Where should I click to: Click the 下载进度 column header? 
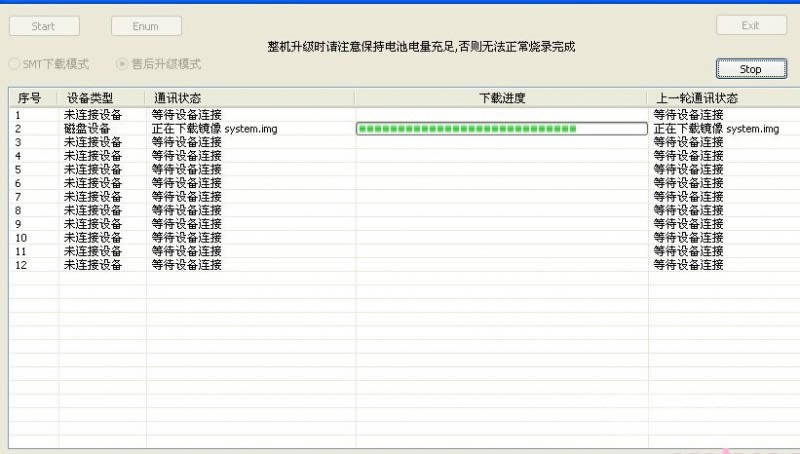pyautogui.click(x=502, y=98)
